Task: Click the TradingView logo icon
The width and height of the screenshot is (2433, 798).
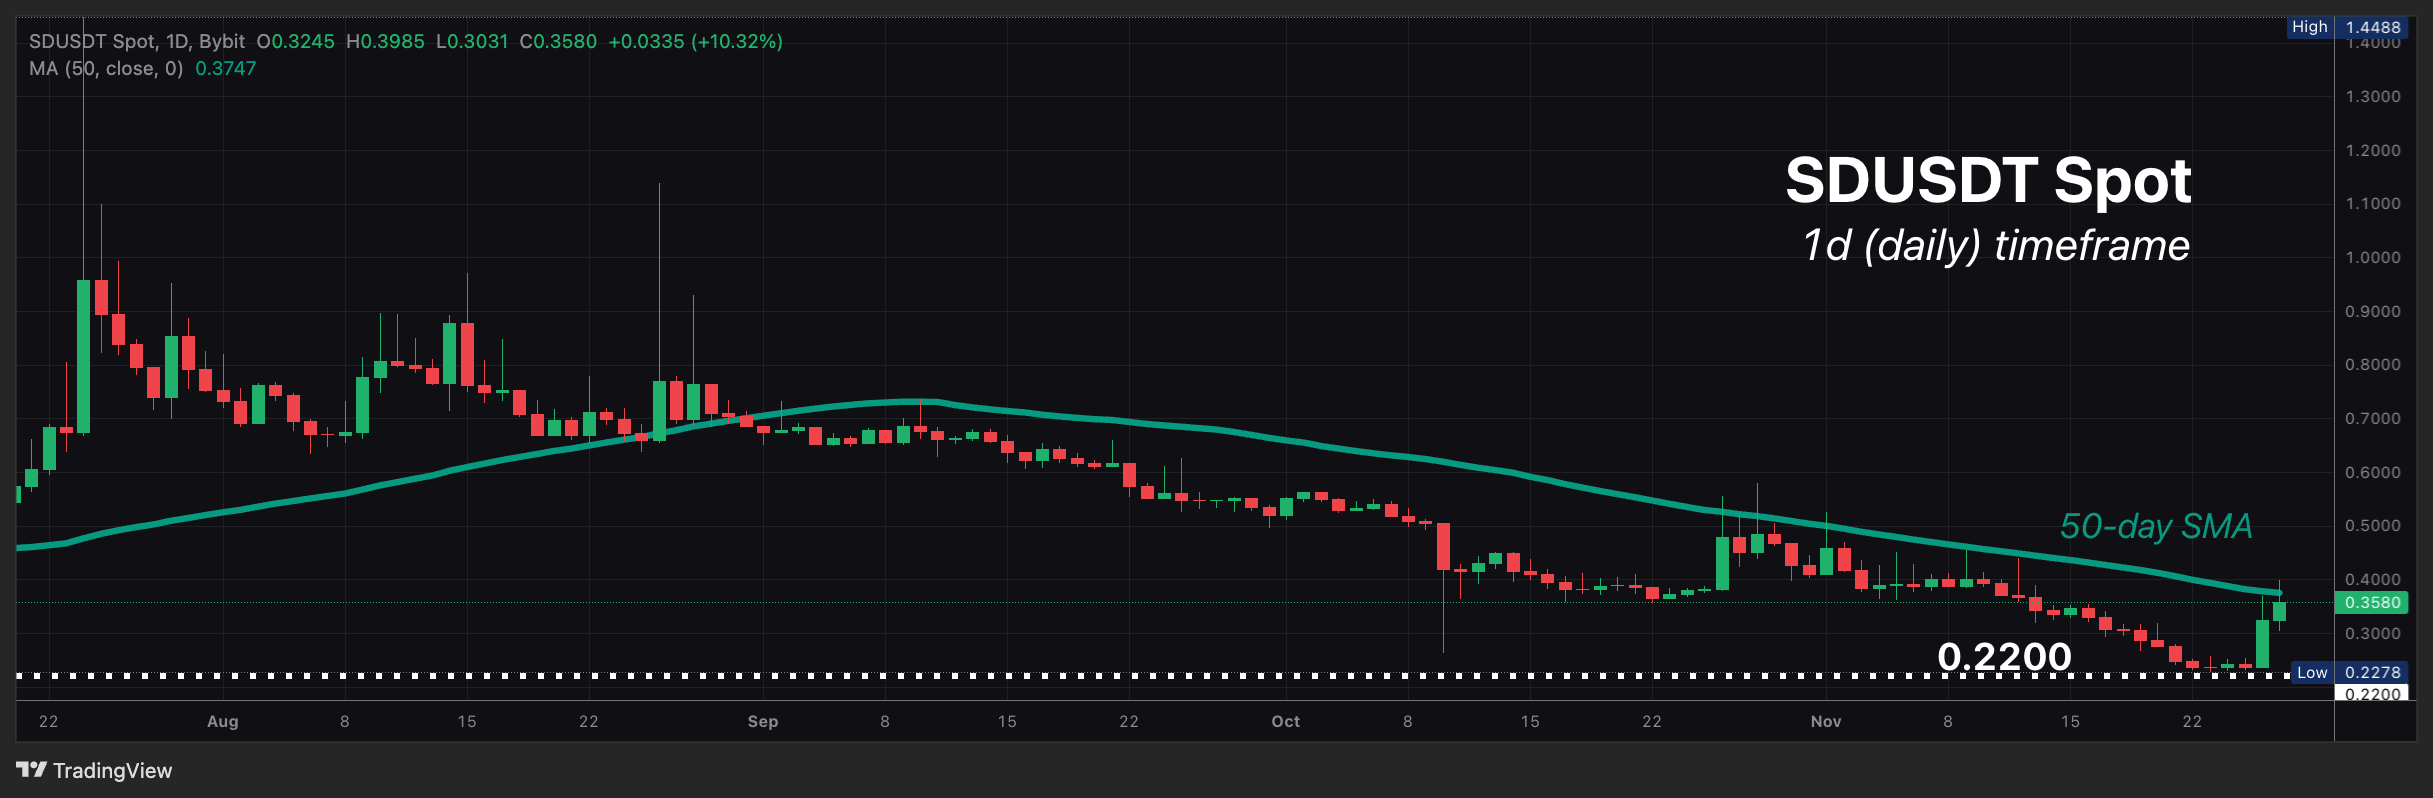Action: pyautogui.click(x=31, y=770)
